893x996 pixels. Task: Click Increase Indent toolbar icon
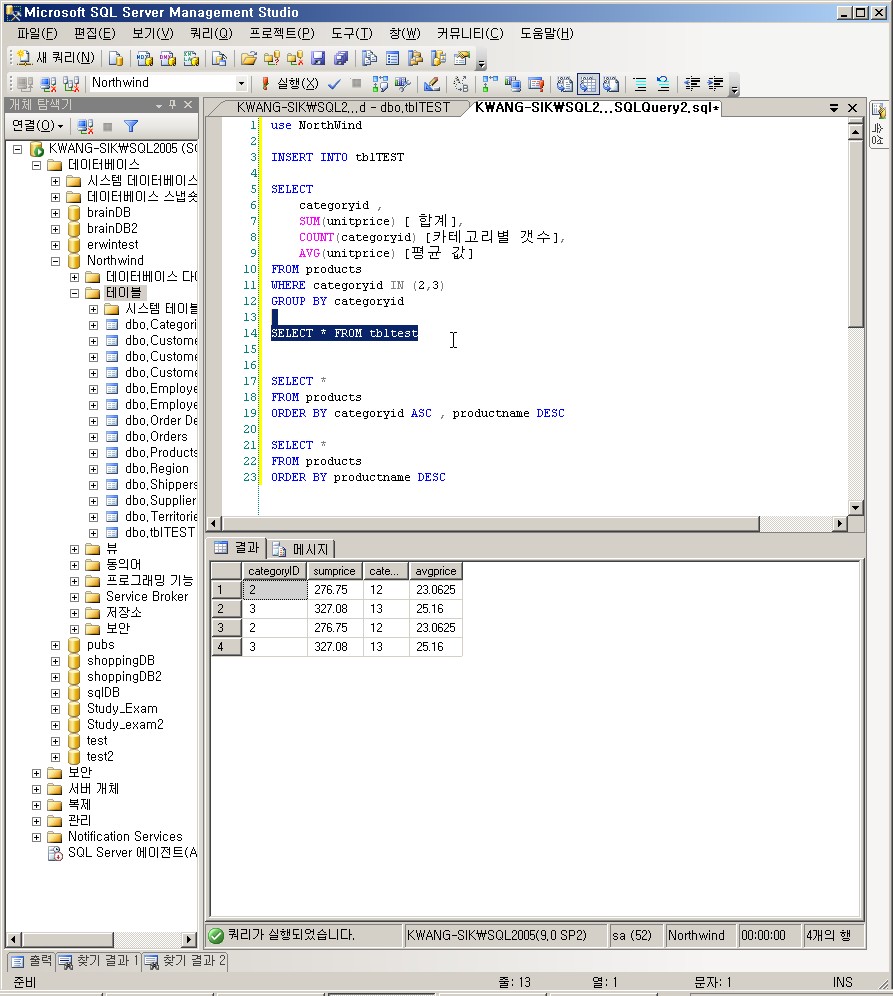pyautogui.click(x=715, y=83)
